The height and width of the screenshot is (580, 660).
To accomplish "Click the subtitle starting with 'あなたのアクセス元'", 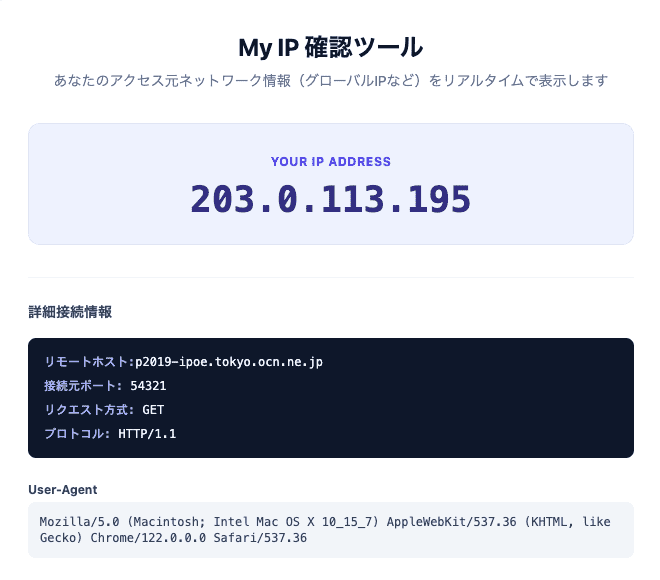I will coord(330,80).
